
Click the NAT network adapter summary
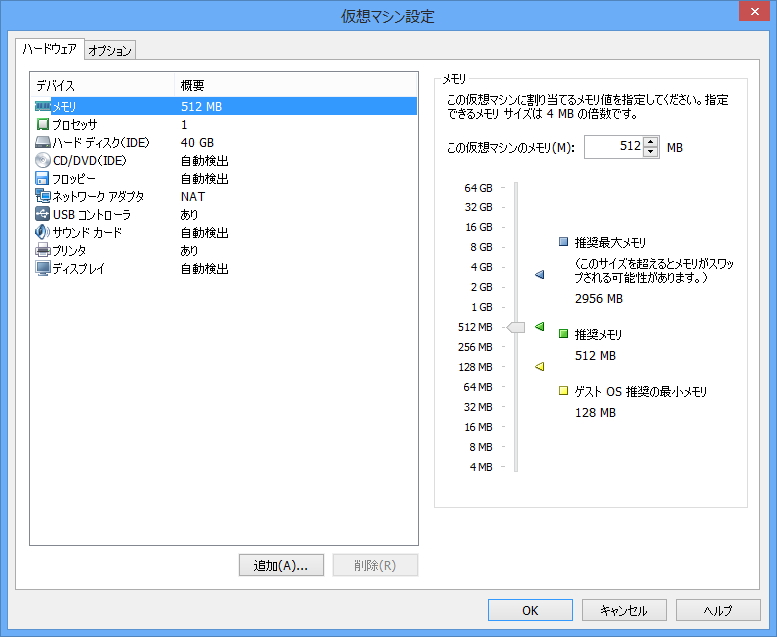193,196
